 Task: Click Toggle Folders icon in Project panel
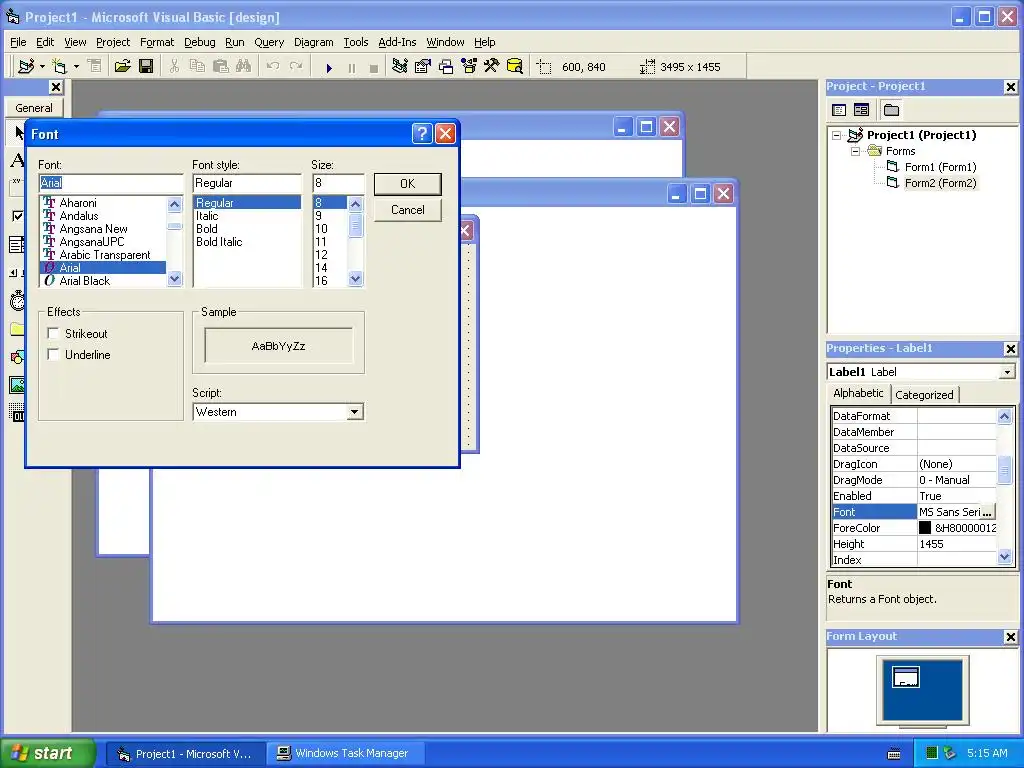[x=891, y=110]
